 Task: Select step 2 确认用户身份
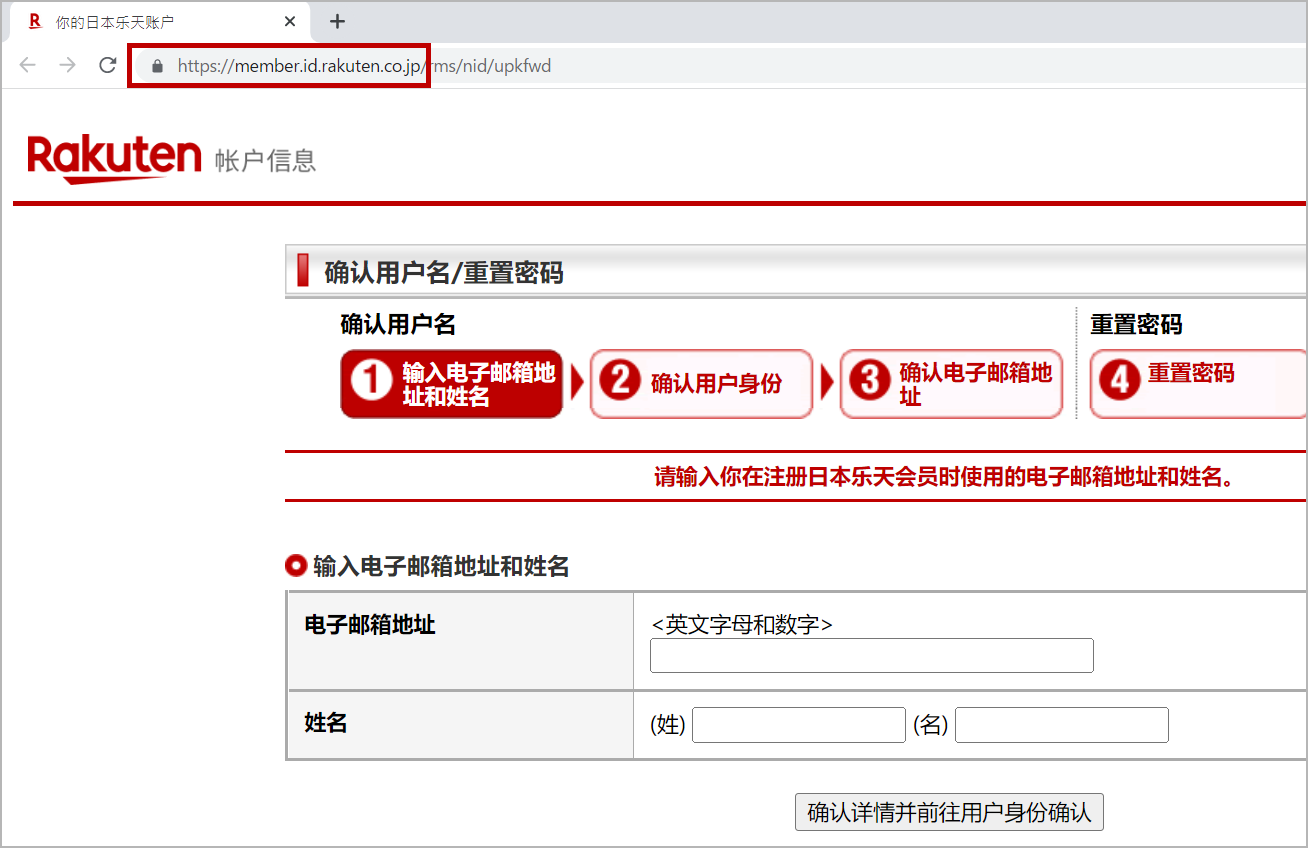[x=701, y=384]
